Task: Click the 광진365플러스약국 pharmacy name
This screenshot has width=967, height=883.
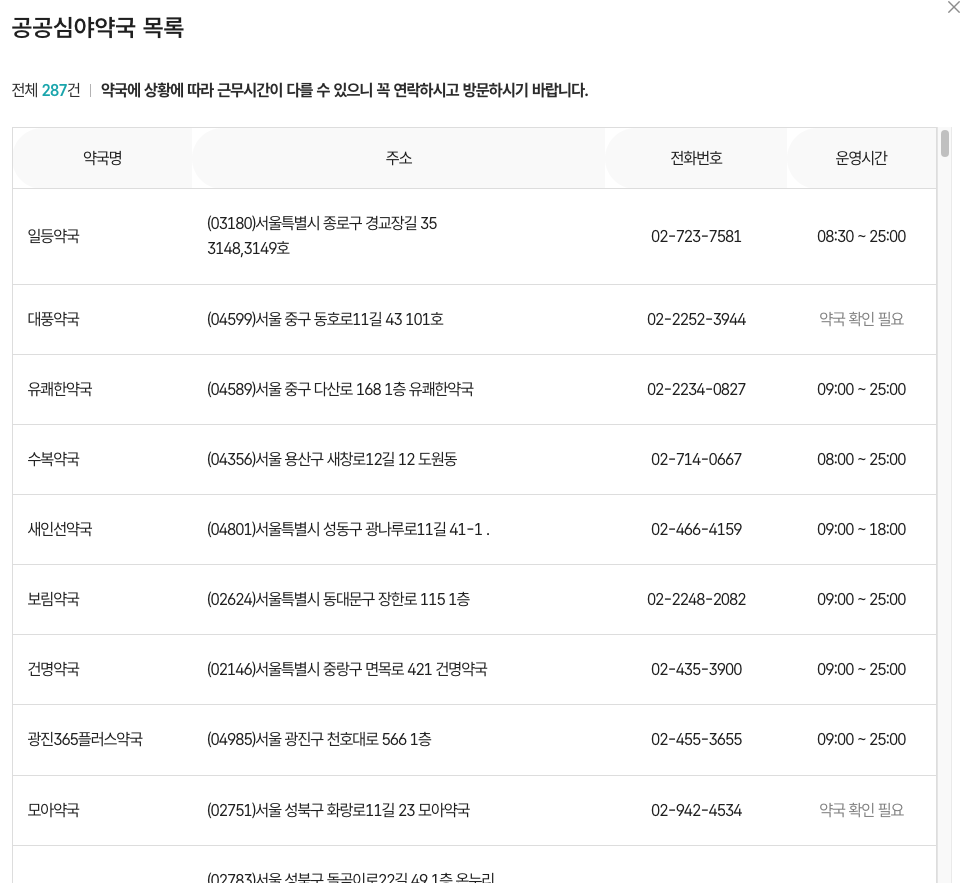Action: [x=85, y=740]
